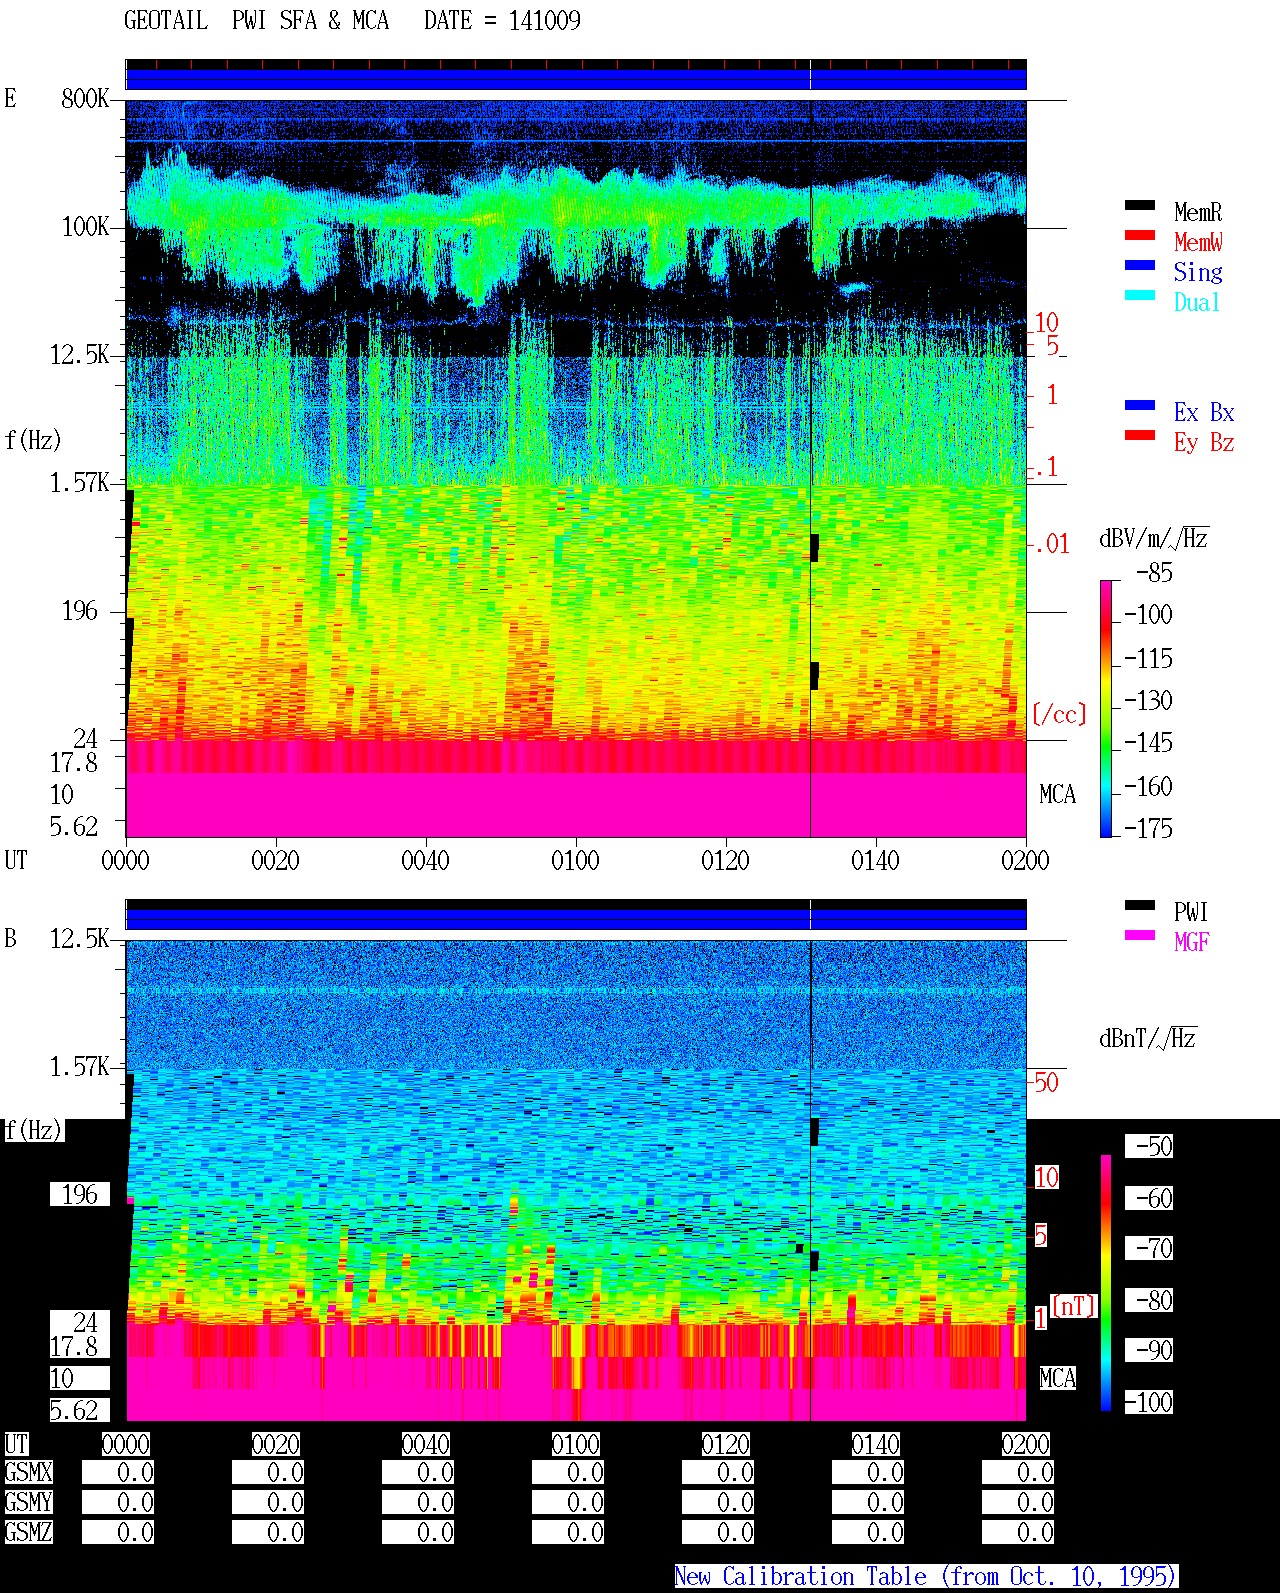
Task: Select the magenta MGF legend swatch
Action: (x=1140, y=935)
